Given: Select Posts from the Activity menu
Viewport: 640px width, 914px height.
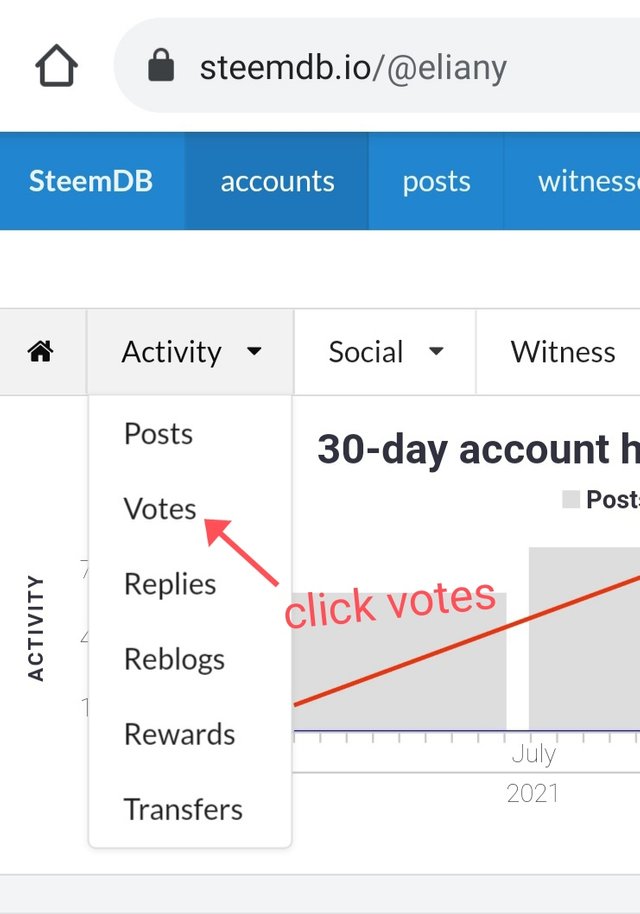Looking at the screenshot, I should [x=158, y=434].
